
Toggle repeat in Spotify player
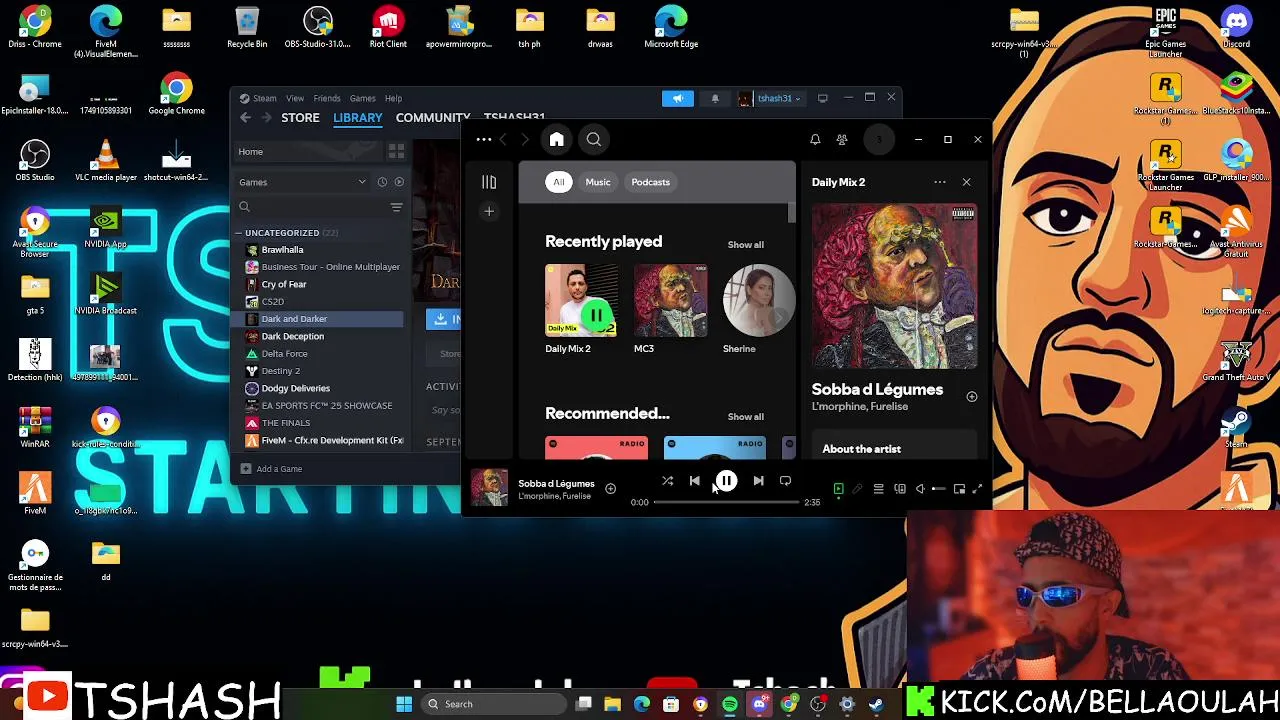tap(785, 481)
